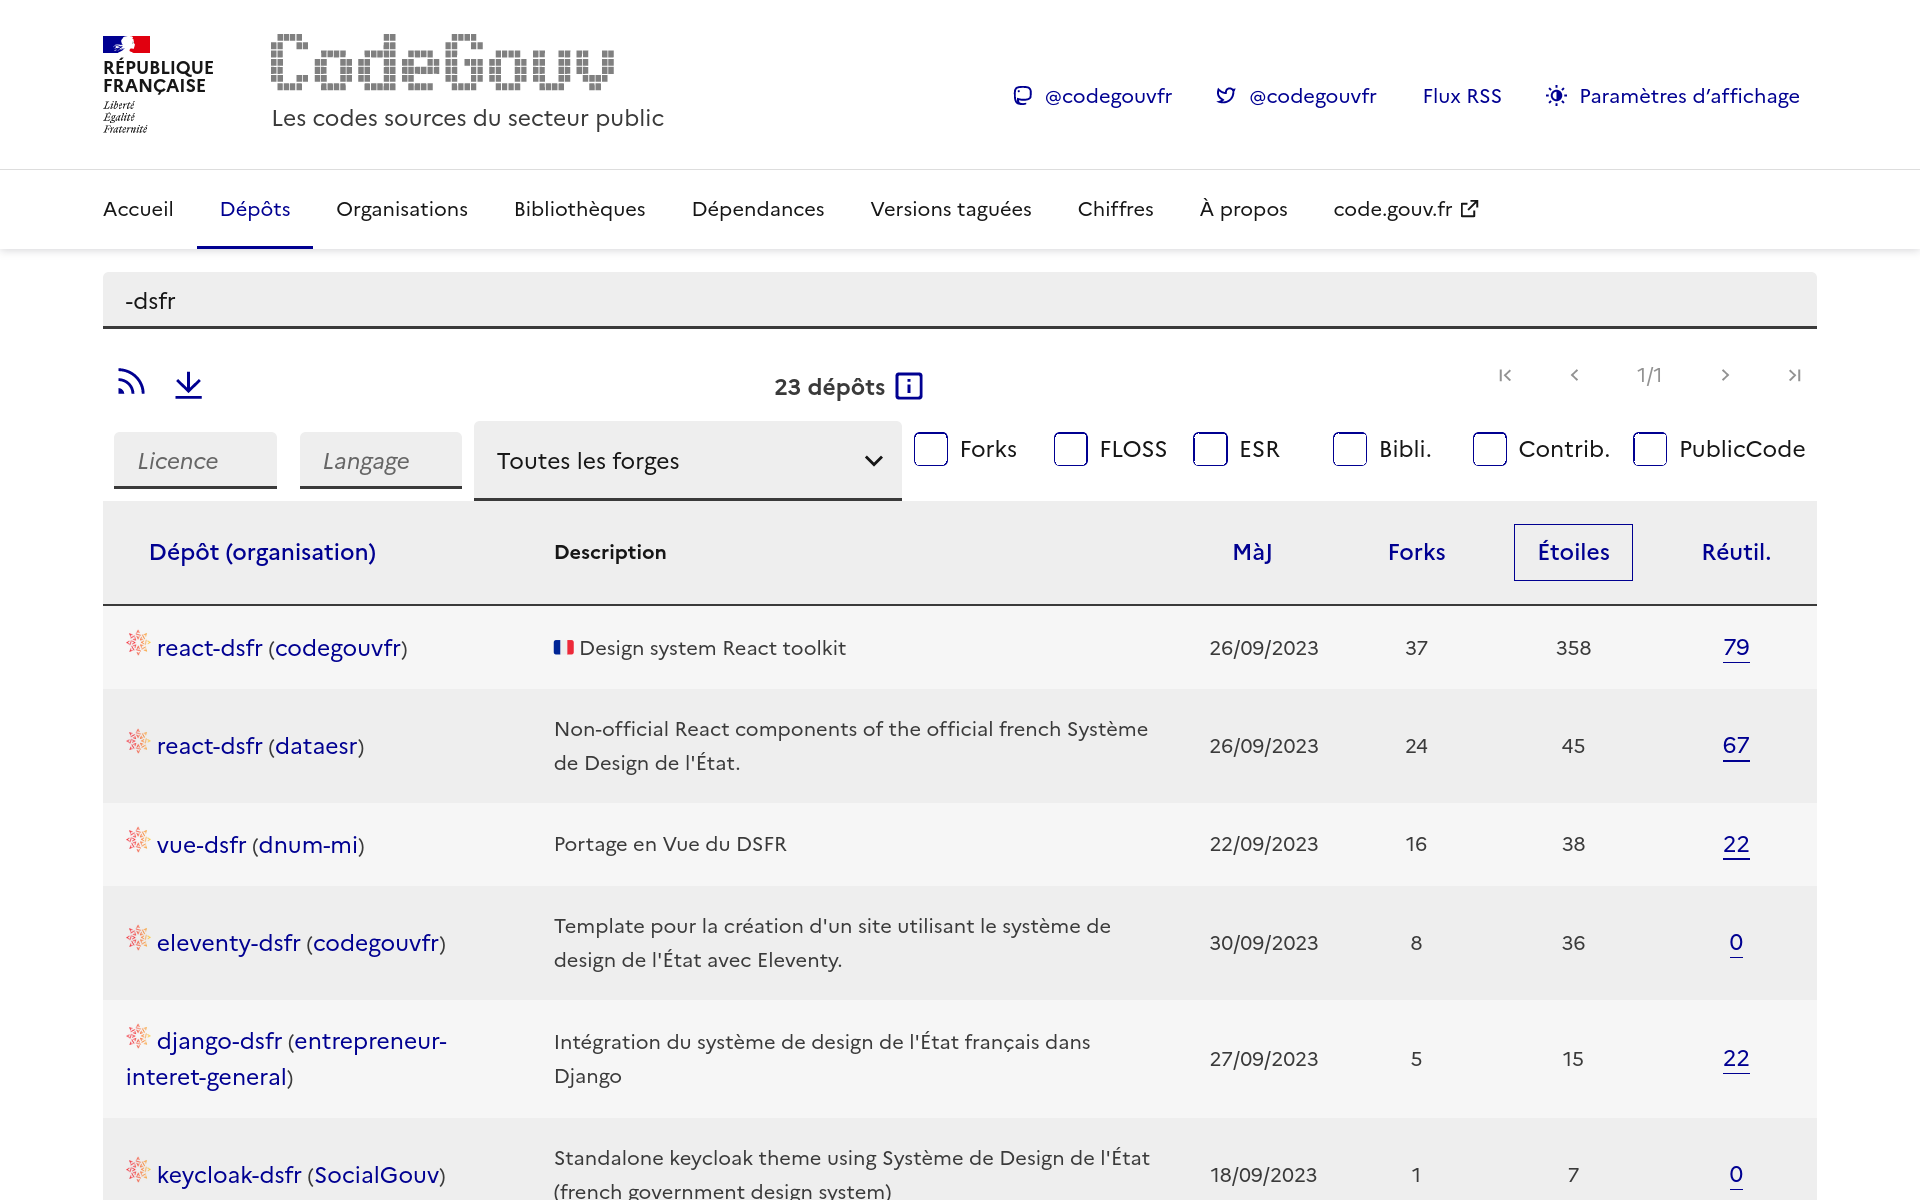
Task: Sort by Dépôt (organisation) column
Action: (262, 552)
